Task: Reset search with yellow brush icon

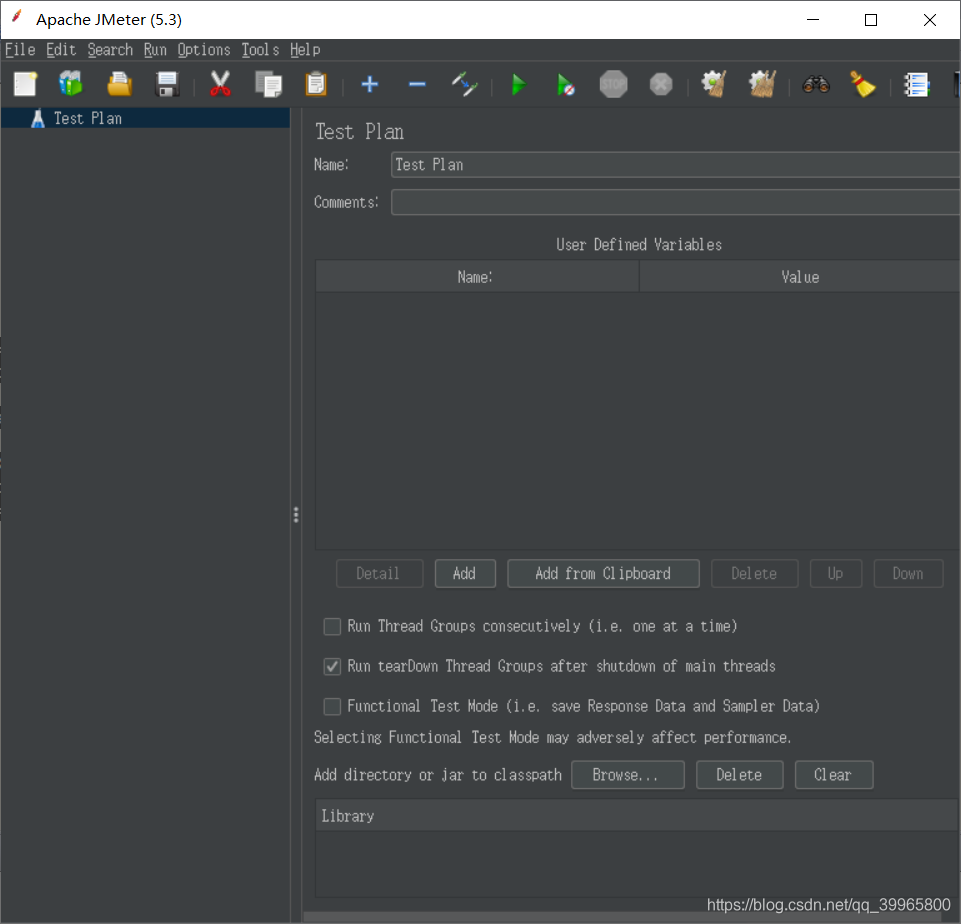Action: [863, 84]
